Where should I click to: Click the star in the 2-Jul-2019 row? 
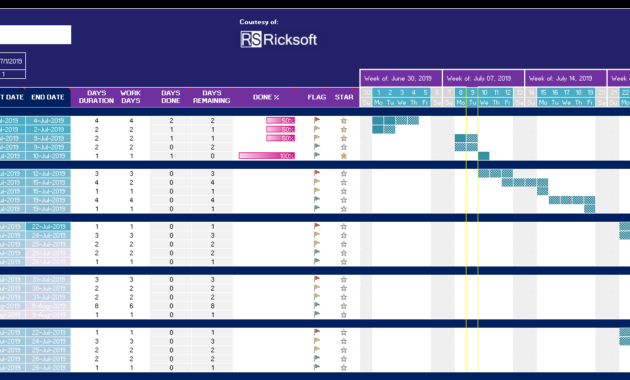coord(344,129)
